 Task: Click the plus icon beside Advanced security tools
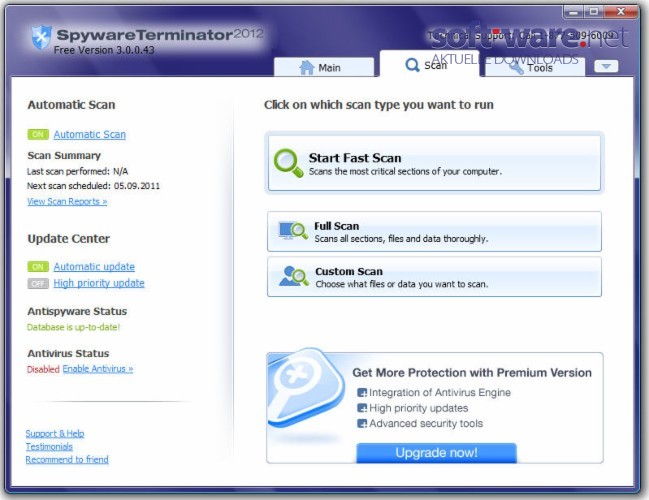[362, 423]
